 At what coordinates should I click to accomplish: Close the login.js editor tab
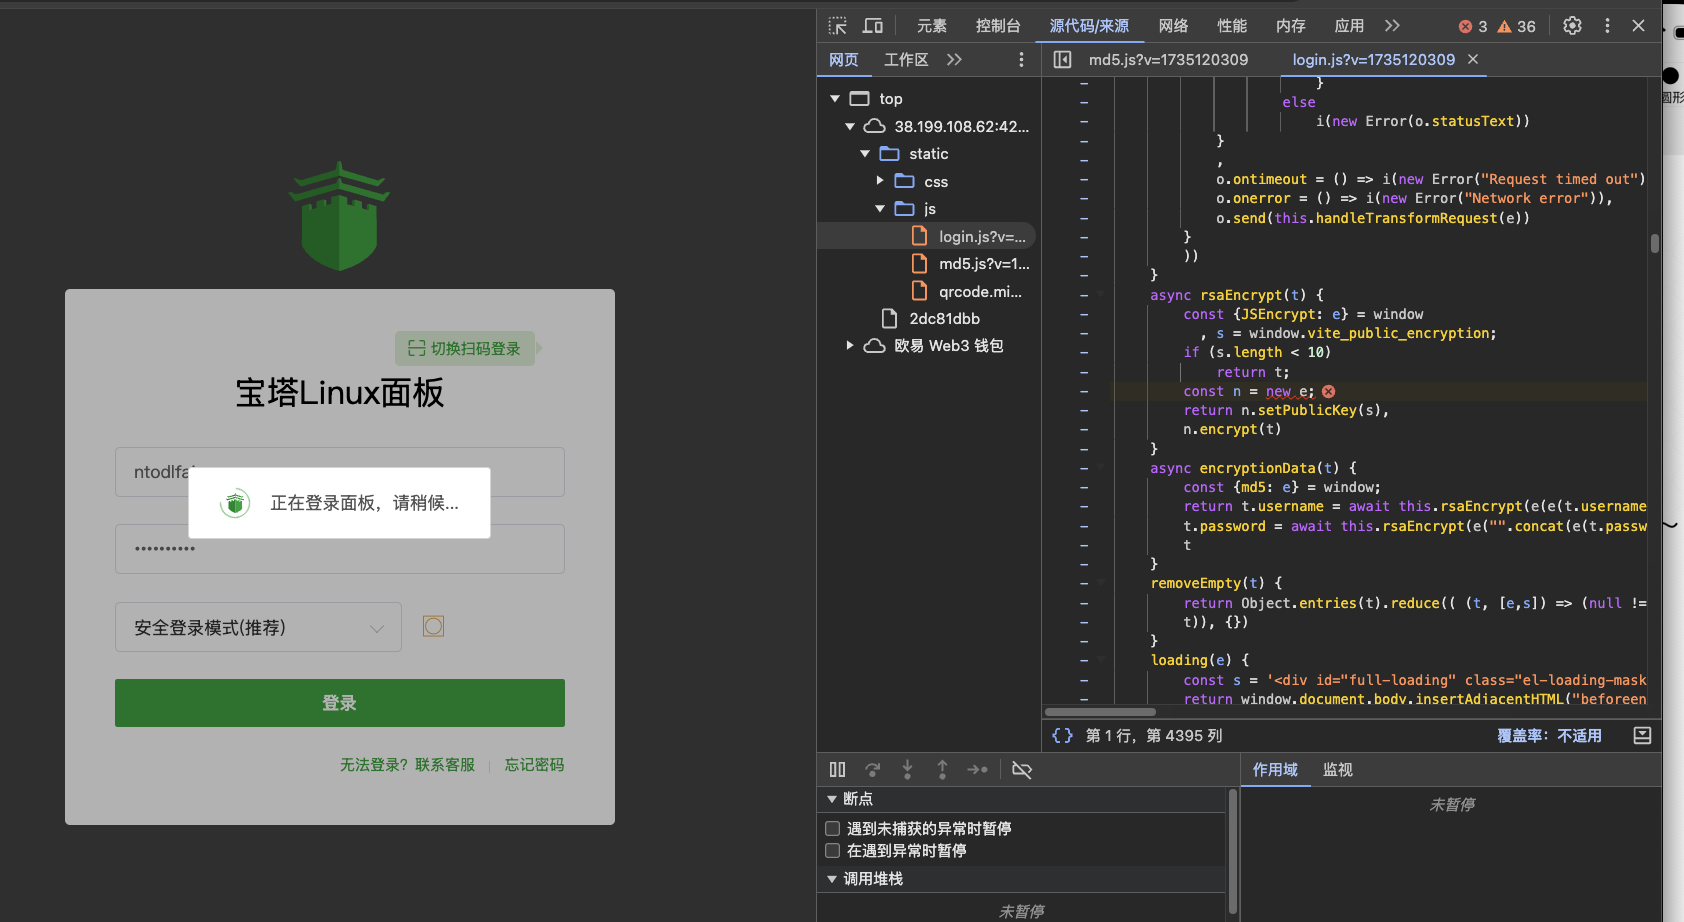coord(1473,60)
